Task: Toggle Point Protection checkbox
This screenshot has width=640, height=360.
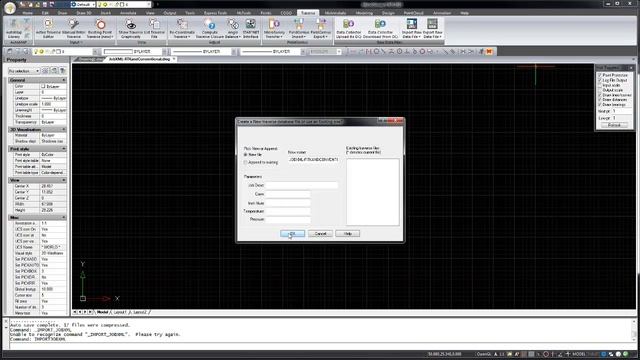Action: pos(600,76)
